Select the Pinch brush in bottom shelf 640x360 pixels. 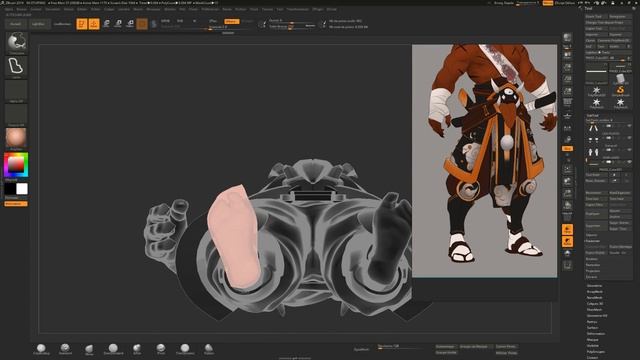(x=161, y=349)
